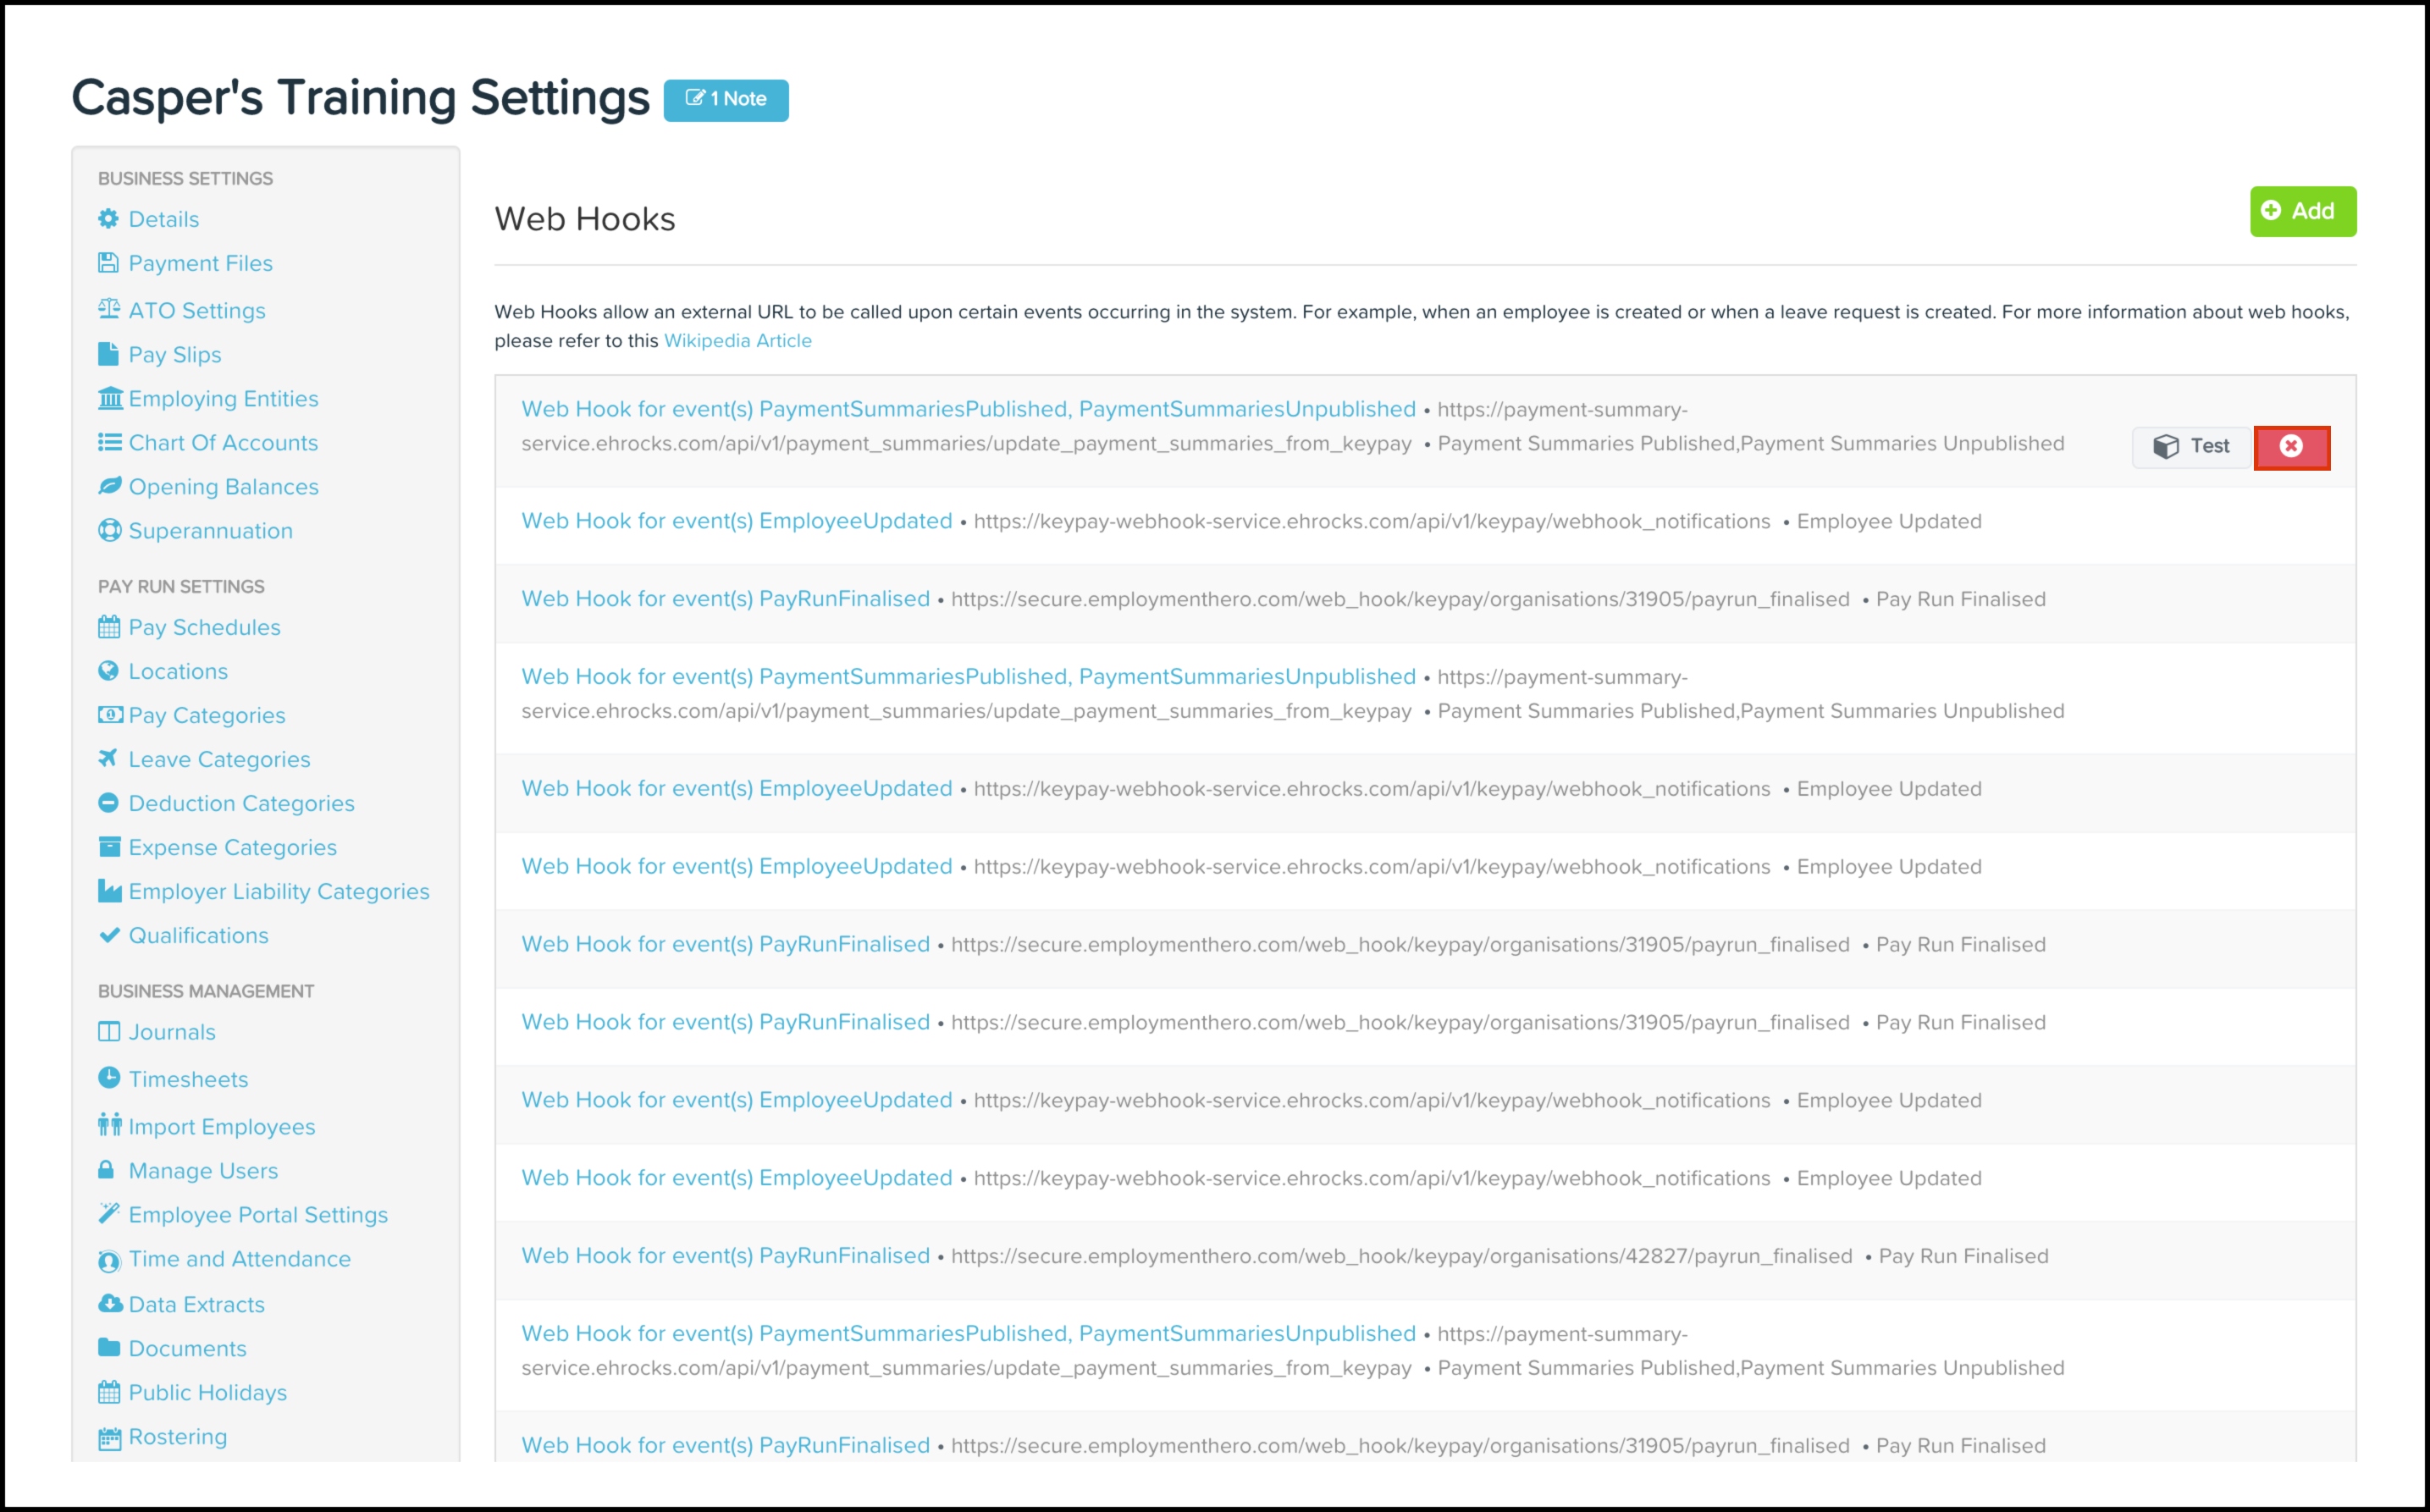The width and height of the screenshot is (2430, 1512).
Task: Click the leaf icon for Opening Balances
Action: coord(109,486)
